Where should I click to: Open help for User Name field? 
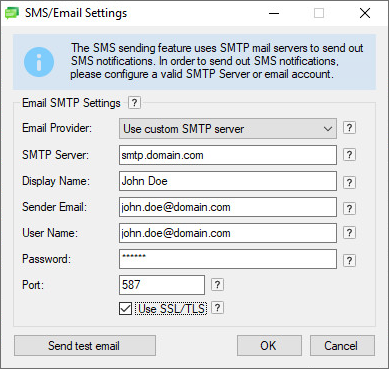[x=349, y=233]
